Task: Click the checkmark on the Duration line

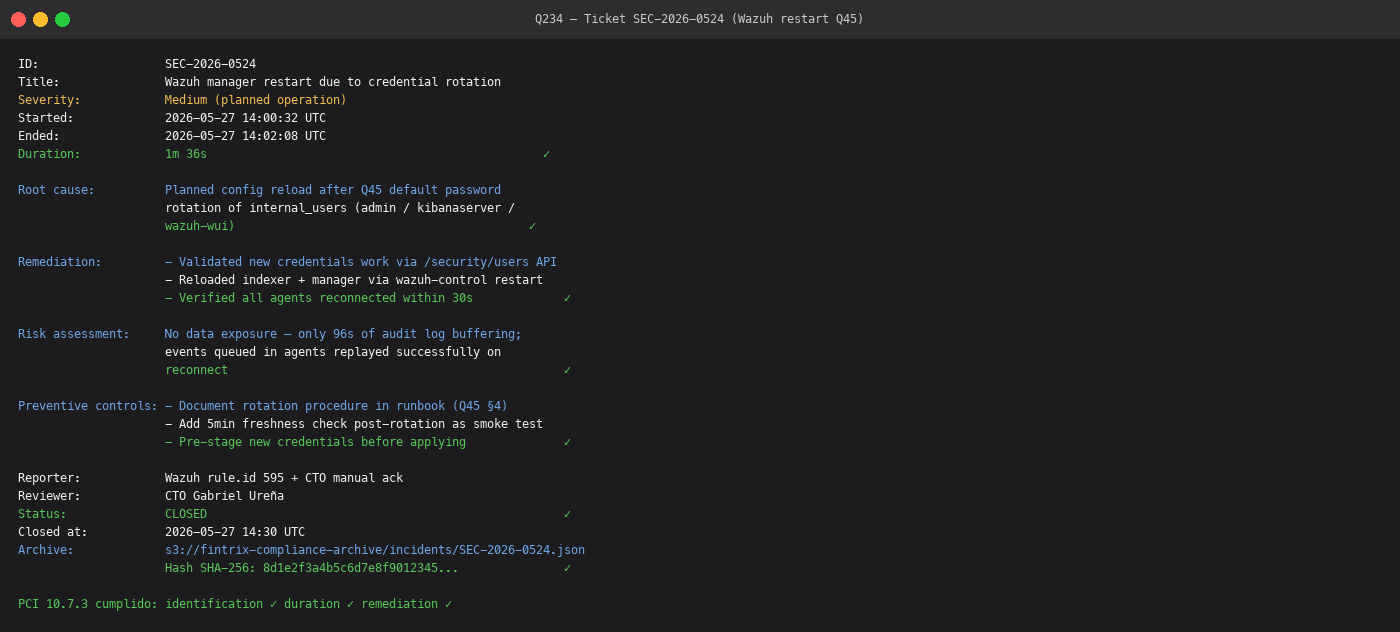Action: pos(546,154)
